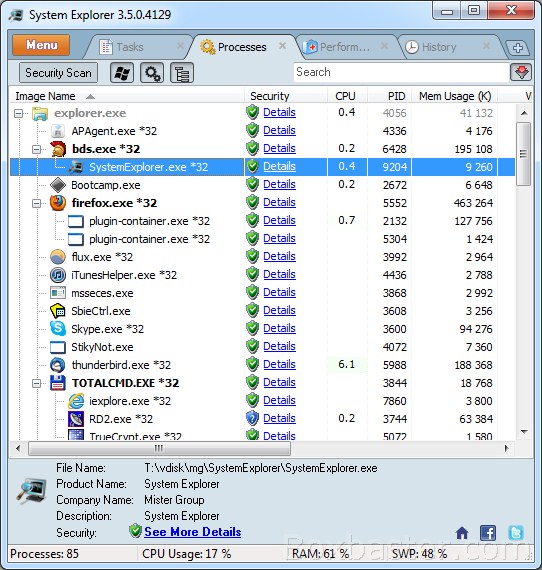
Task: Click into the Search field
Action: coord(401,72)
